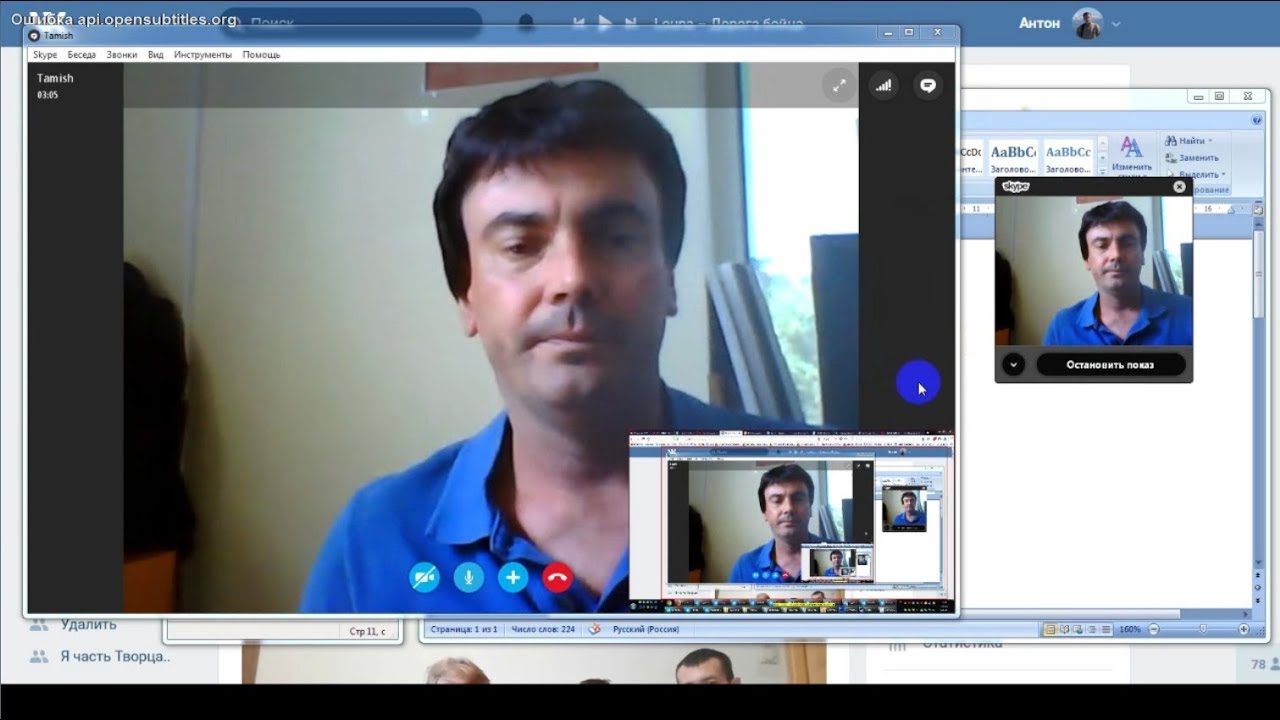1280x720 pixels.
Task: Expand the Word styles gallery
Action: [x=1103, y=171]
